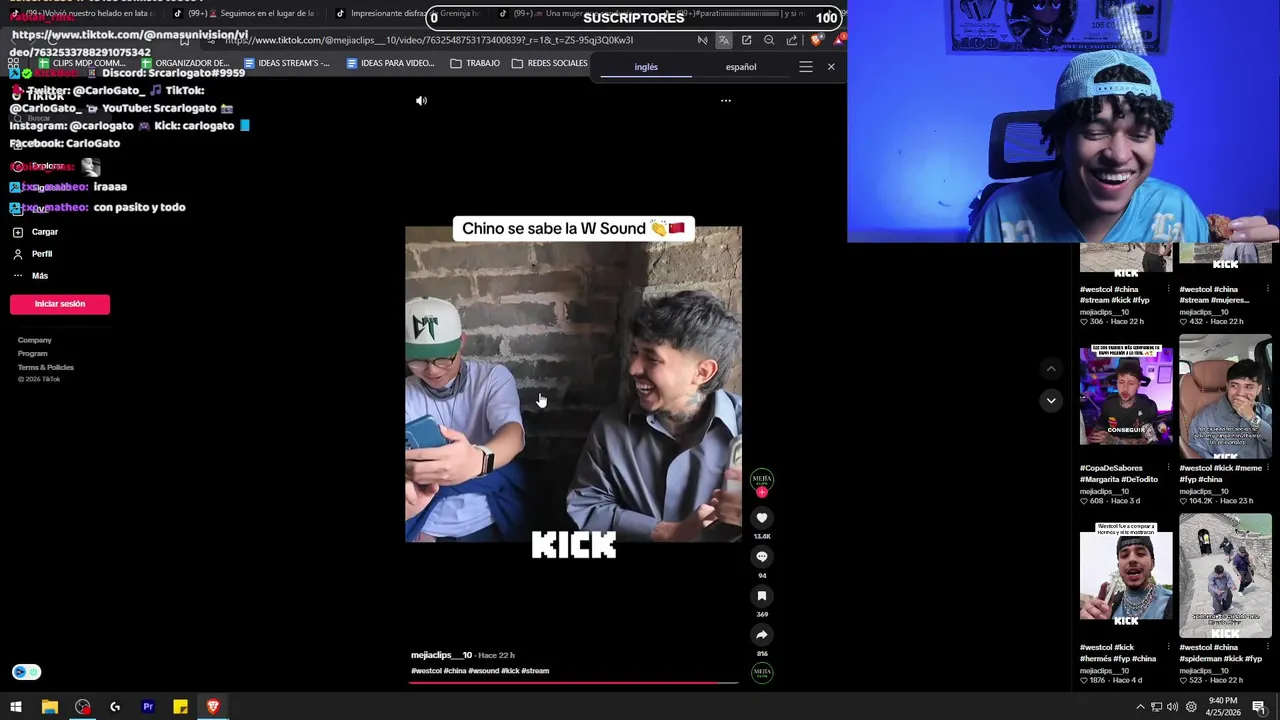The height and width of the screenshot is (720, 1280).
Task: Click the zoom magnifier in address bar
Action: click(769, 40)
